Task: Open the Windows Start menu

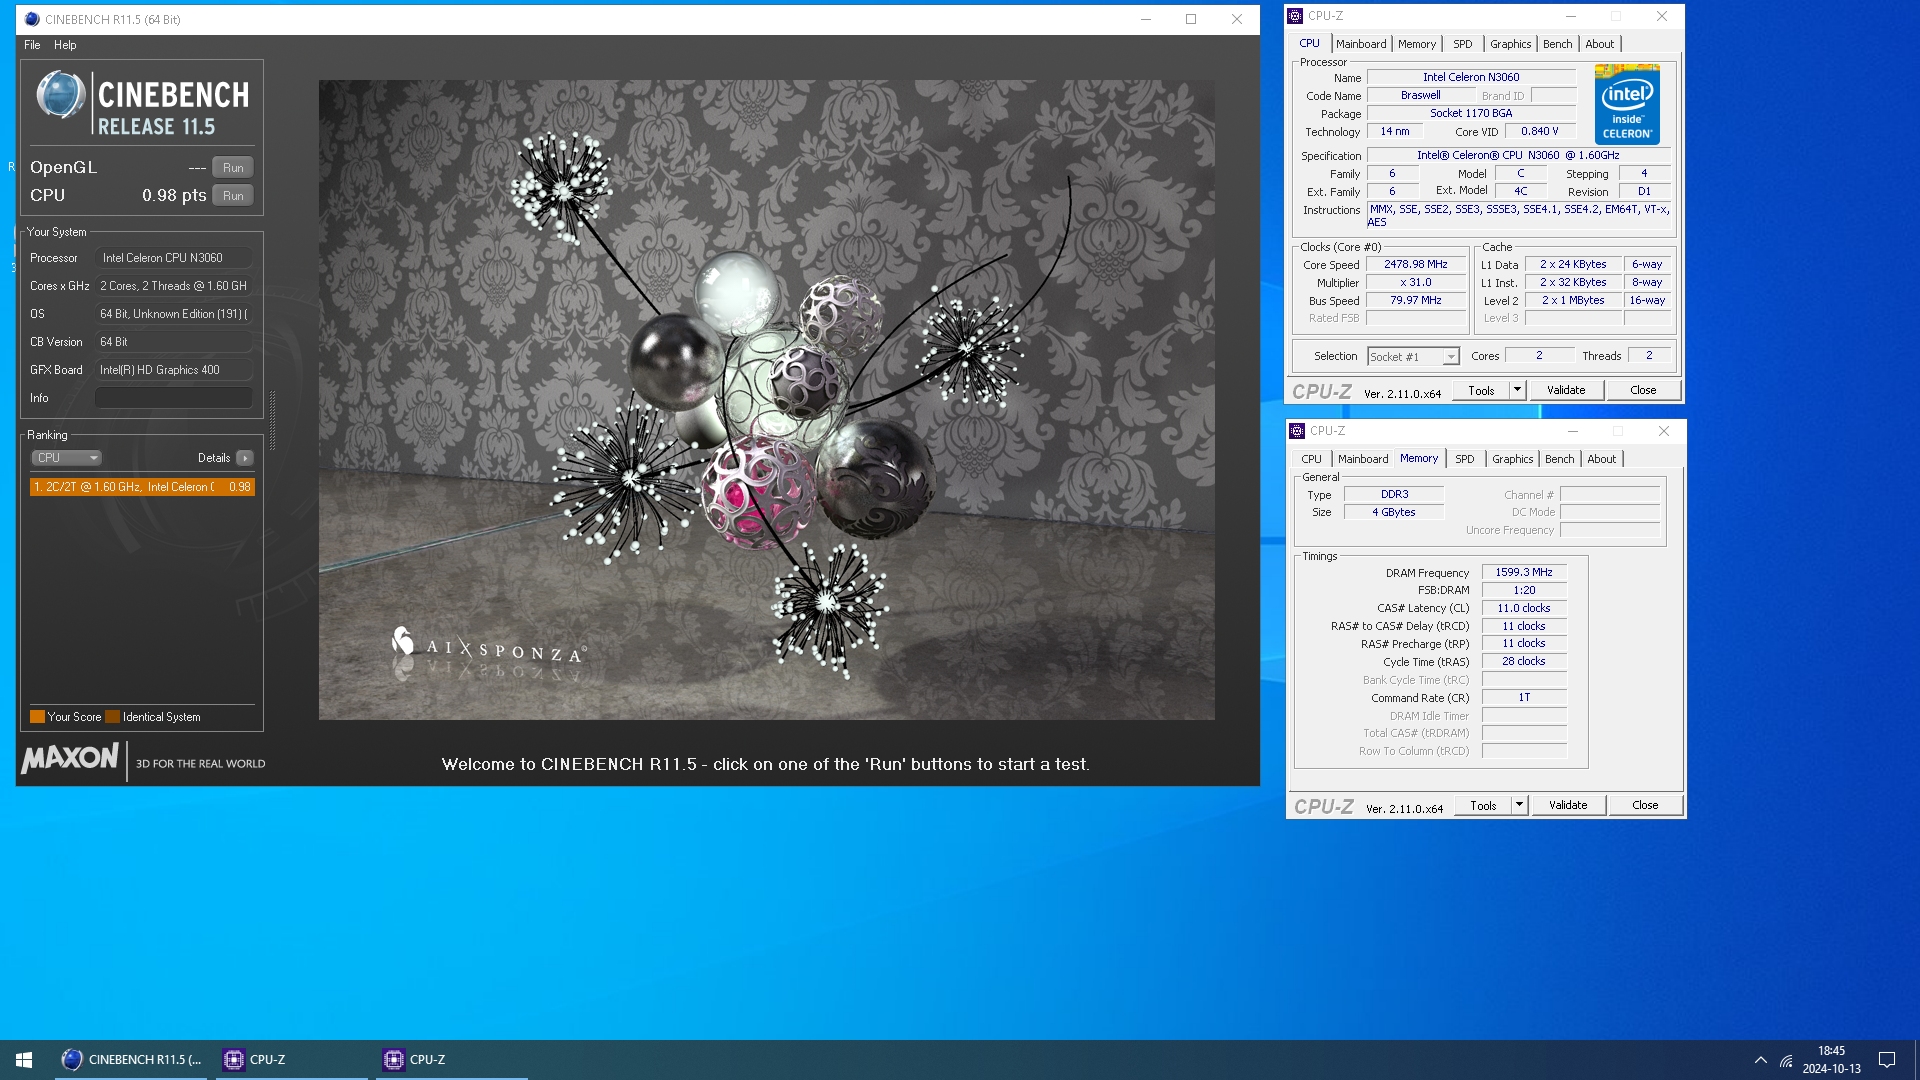Action: click(x=24, y=1060)
